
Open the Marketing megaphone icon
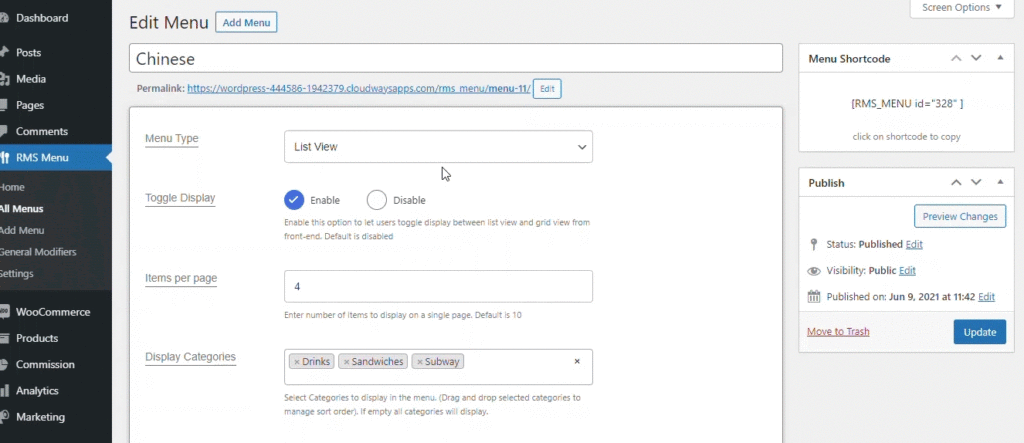click(4, 417)
